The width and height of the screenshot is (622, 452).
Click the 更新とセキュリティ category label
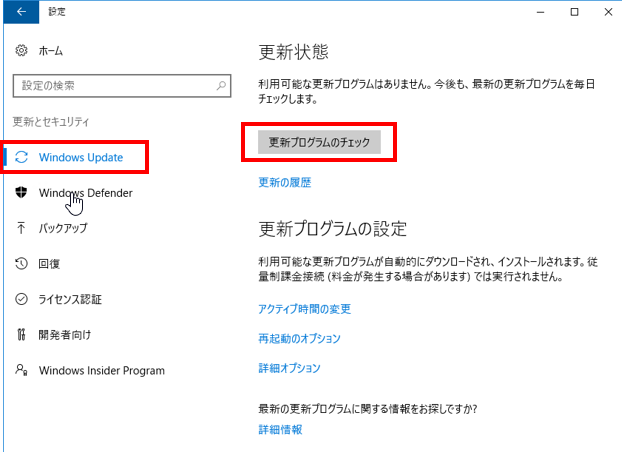[51, 121]
